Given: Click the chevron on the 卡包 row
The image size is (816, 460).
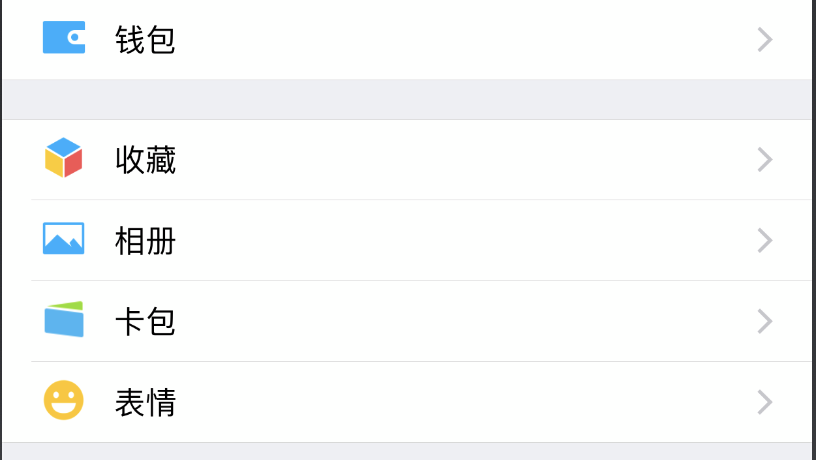Looking at the screenshot, I should (x=765, y=321).
